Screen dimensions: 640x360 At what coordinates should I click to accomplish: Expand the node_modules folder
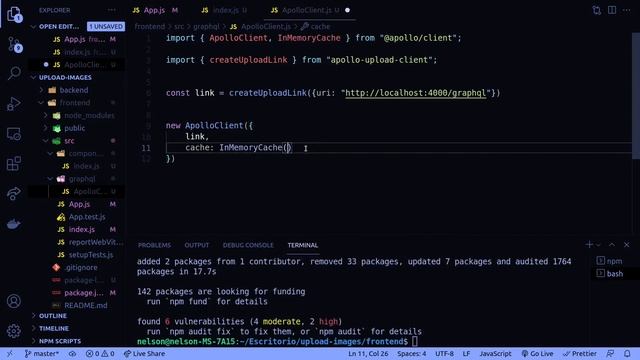click(89, 116)
